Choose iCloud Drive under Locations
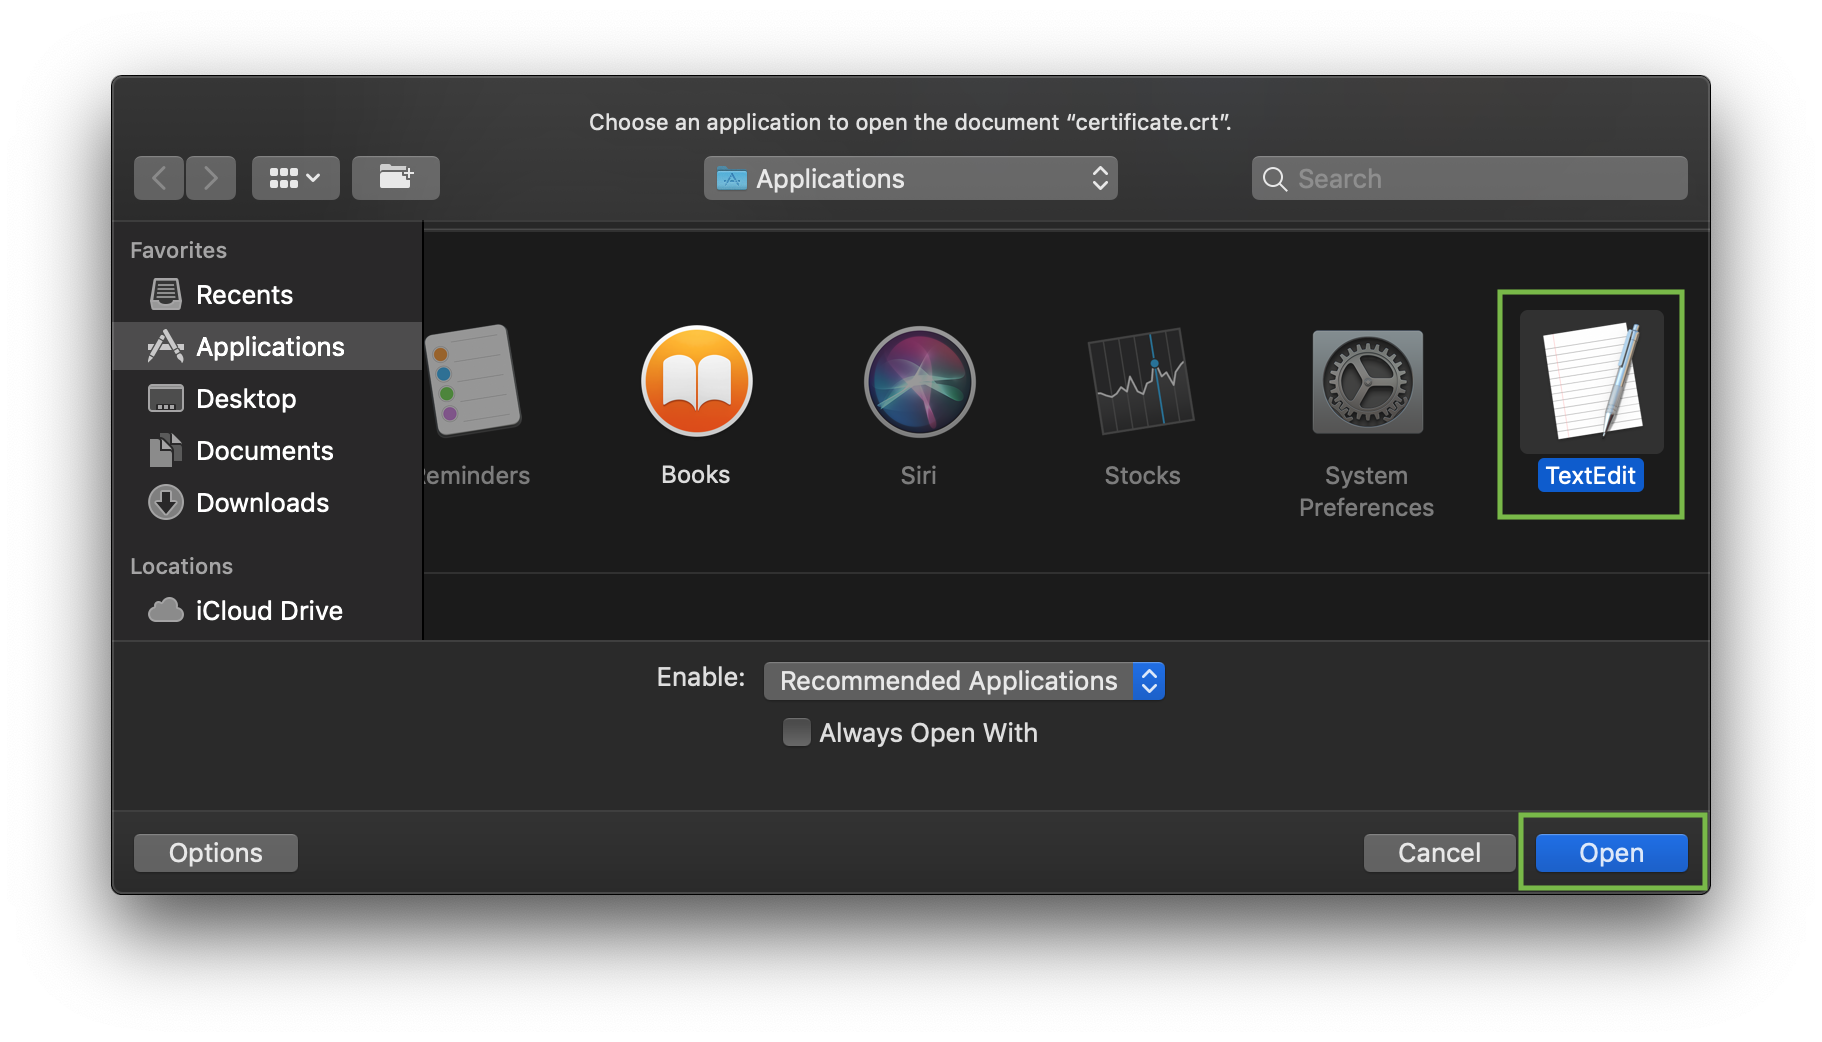Screen dimensions: 1822x1042 (x=268, y=611)
